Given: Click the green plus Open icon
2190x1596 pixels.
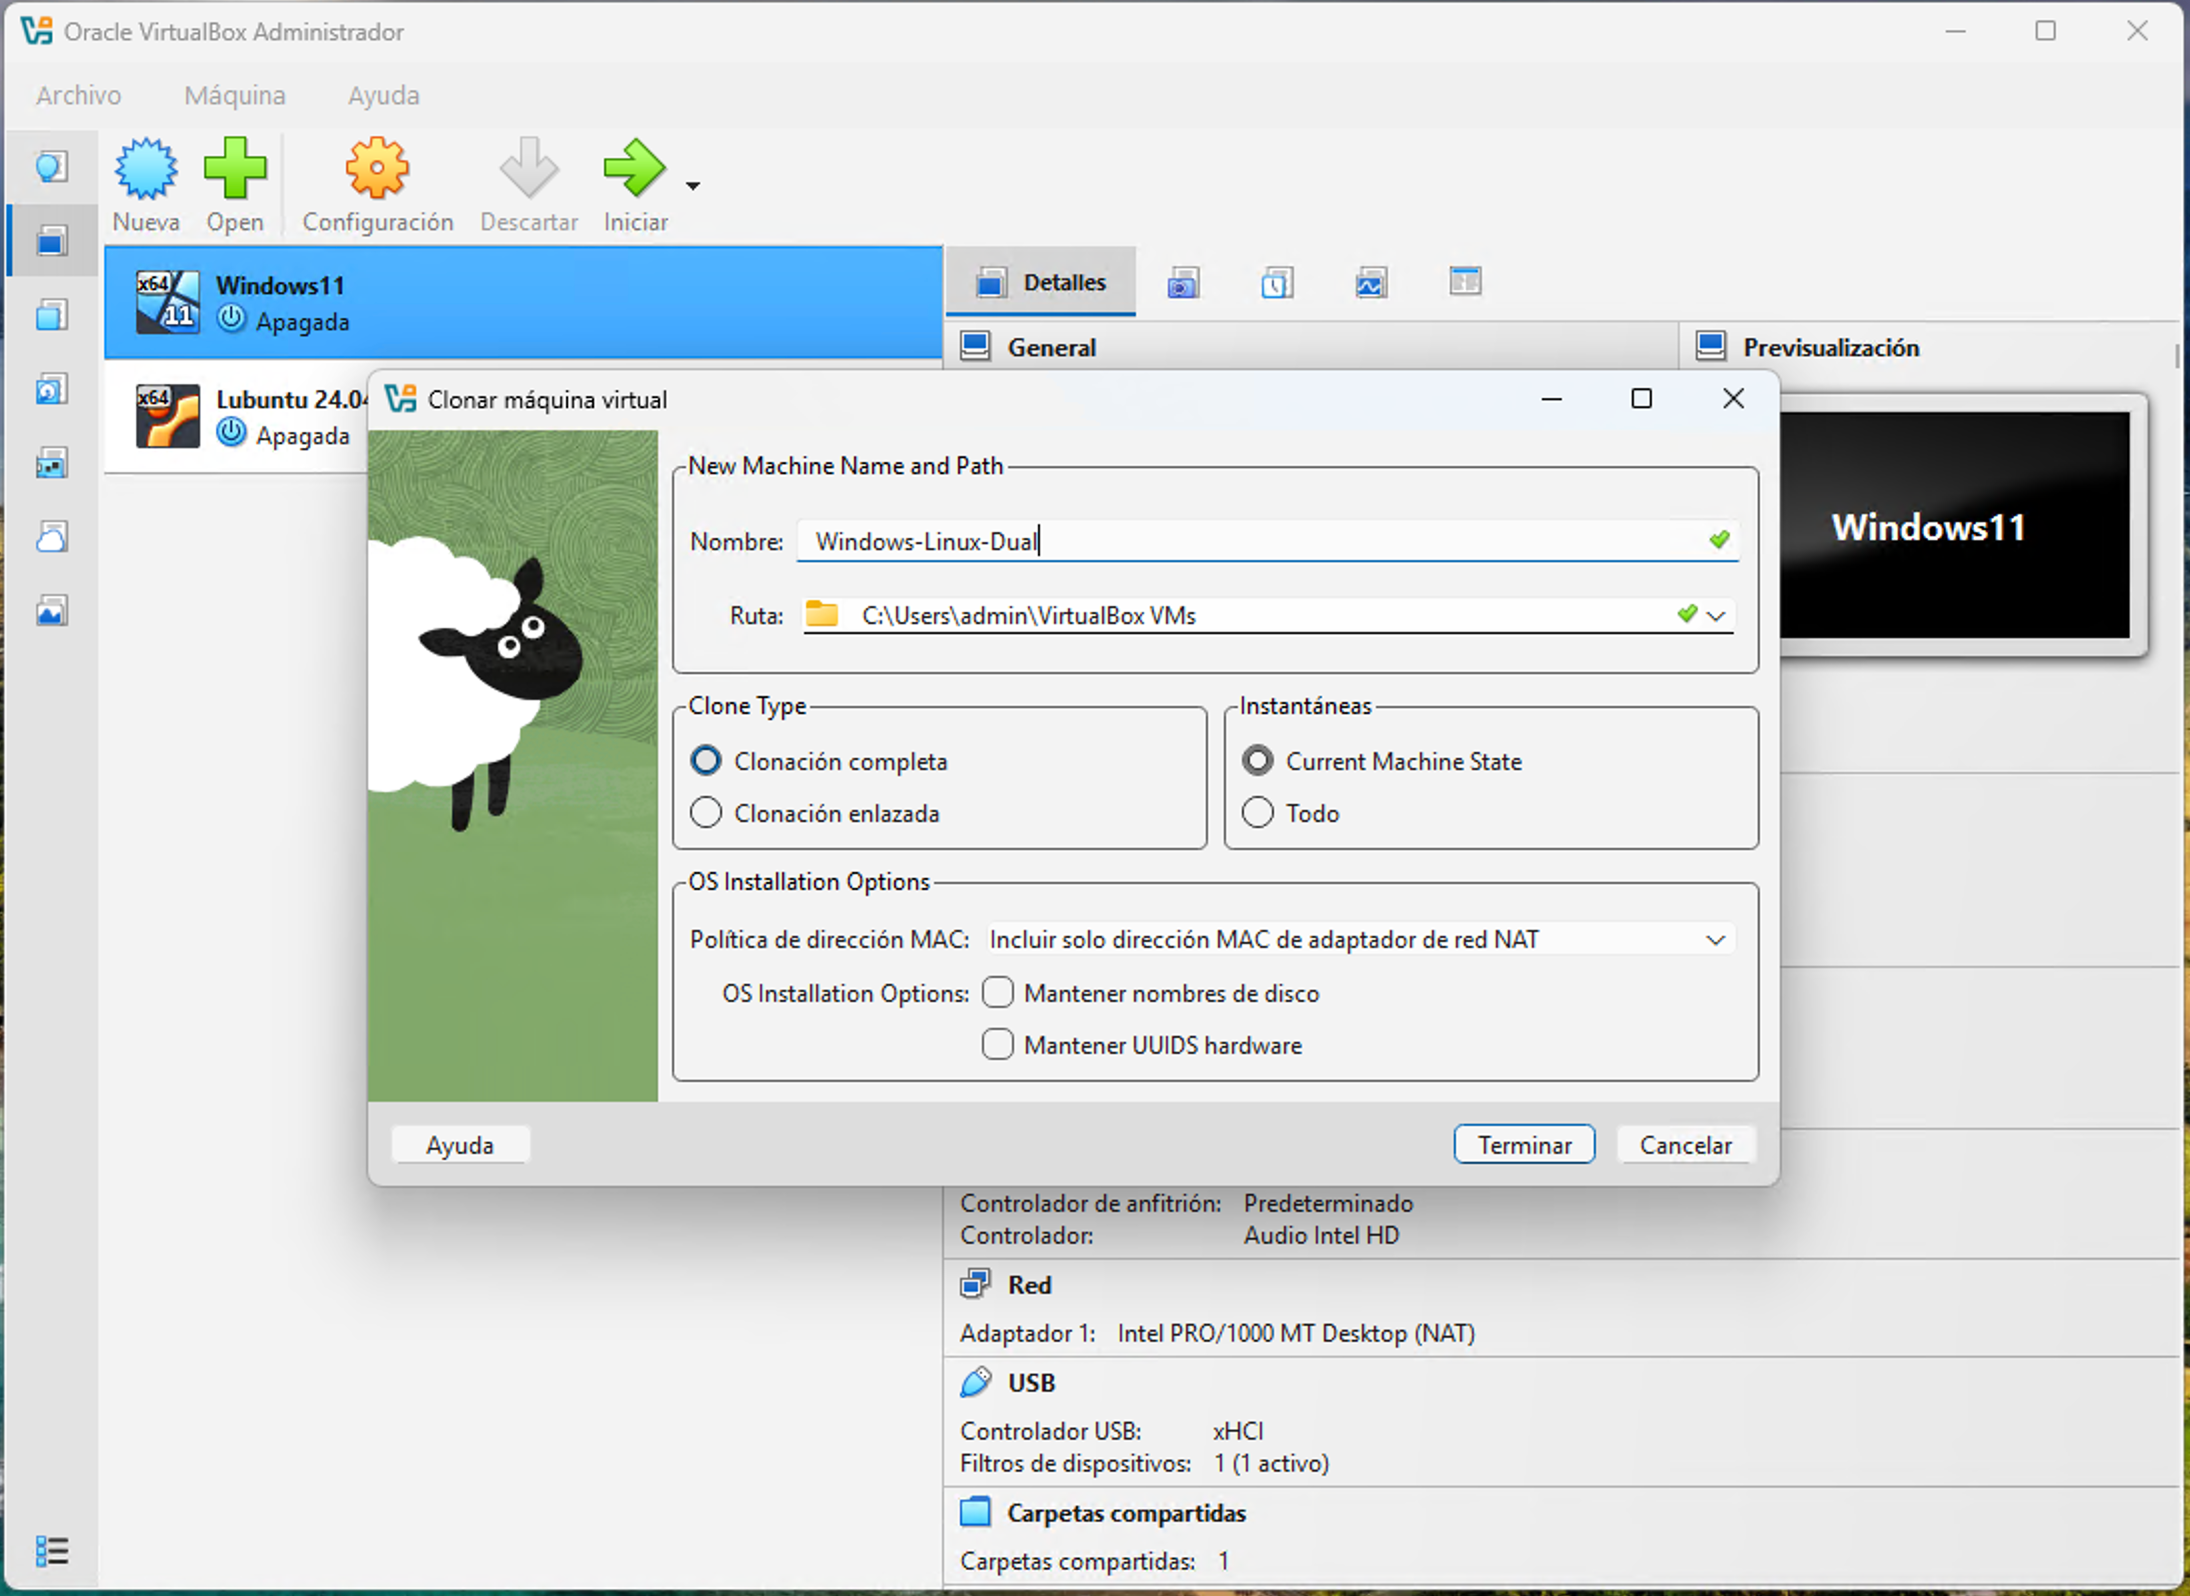Looking at the screenshot, I should coord(235,168).
